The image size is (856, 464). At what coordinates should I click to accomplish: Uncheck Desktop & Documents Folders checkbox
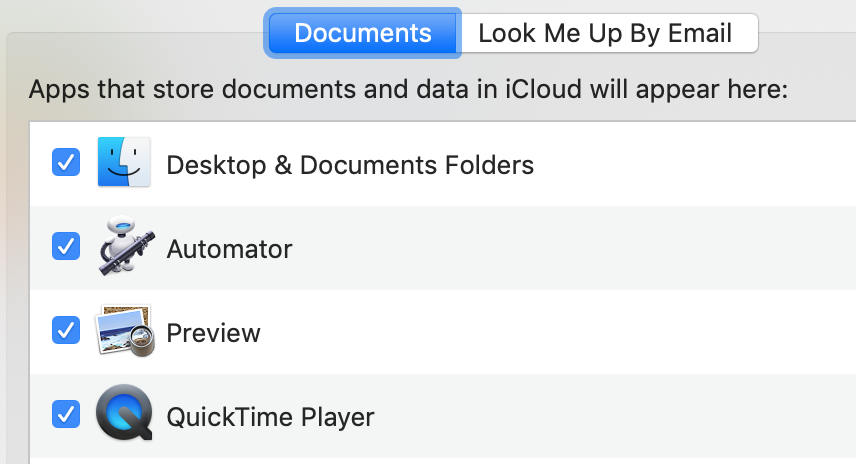click(x=66, y=163)
